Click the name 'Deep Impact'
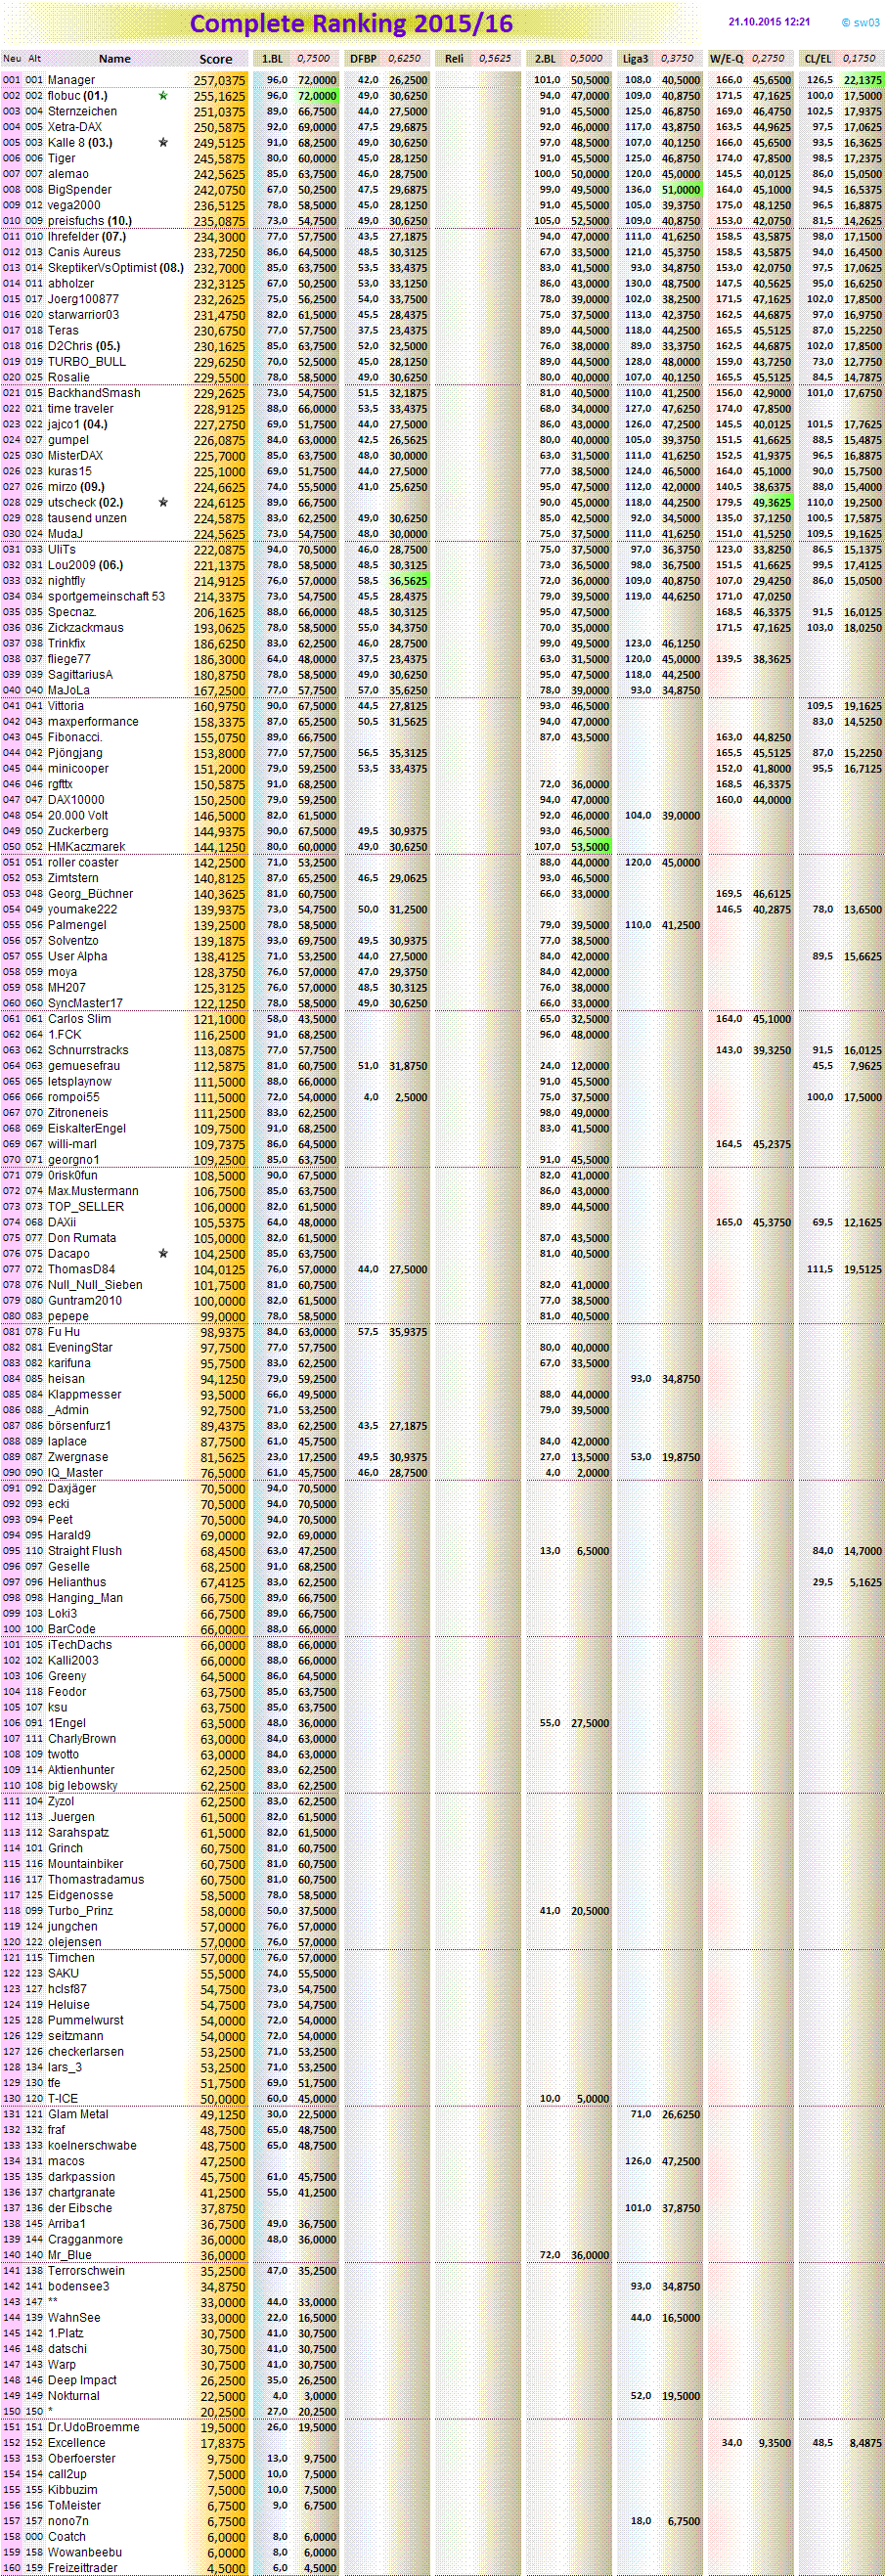This screenshot has width=885, height=2576. click(82, 2380)
